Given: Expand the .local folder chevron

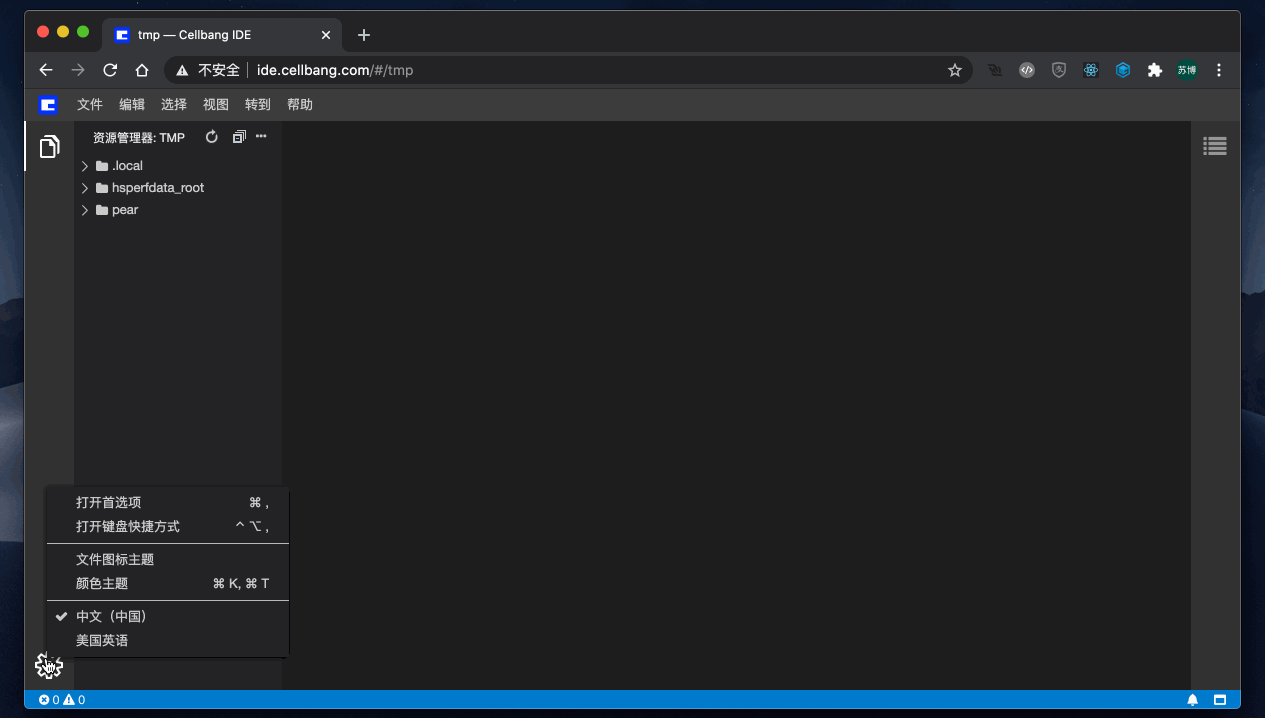Looking at the screenshot, I should coord(85,166).
